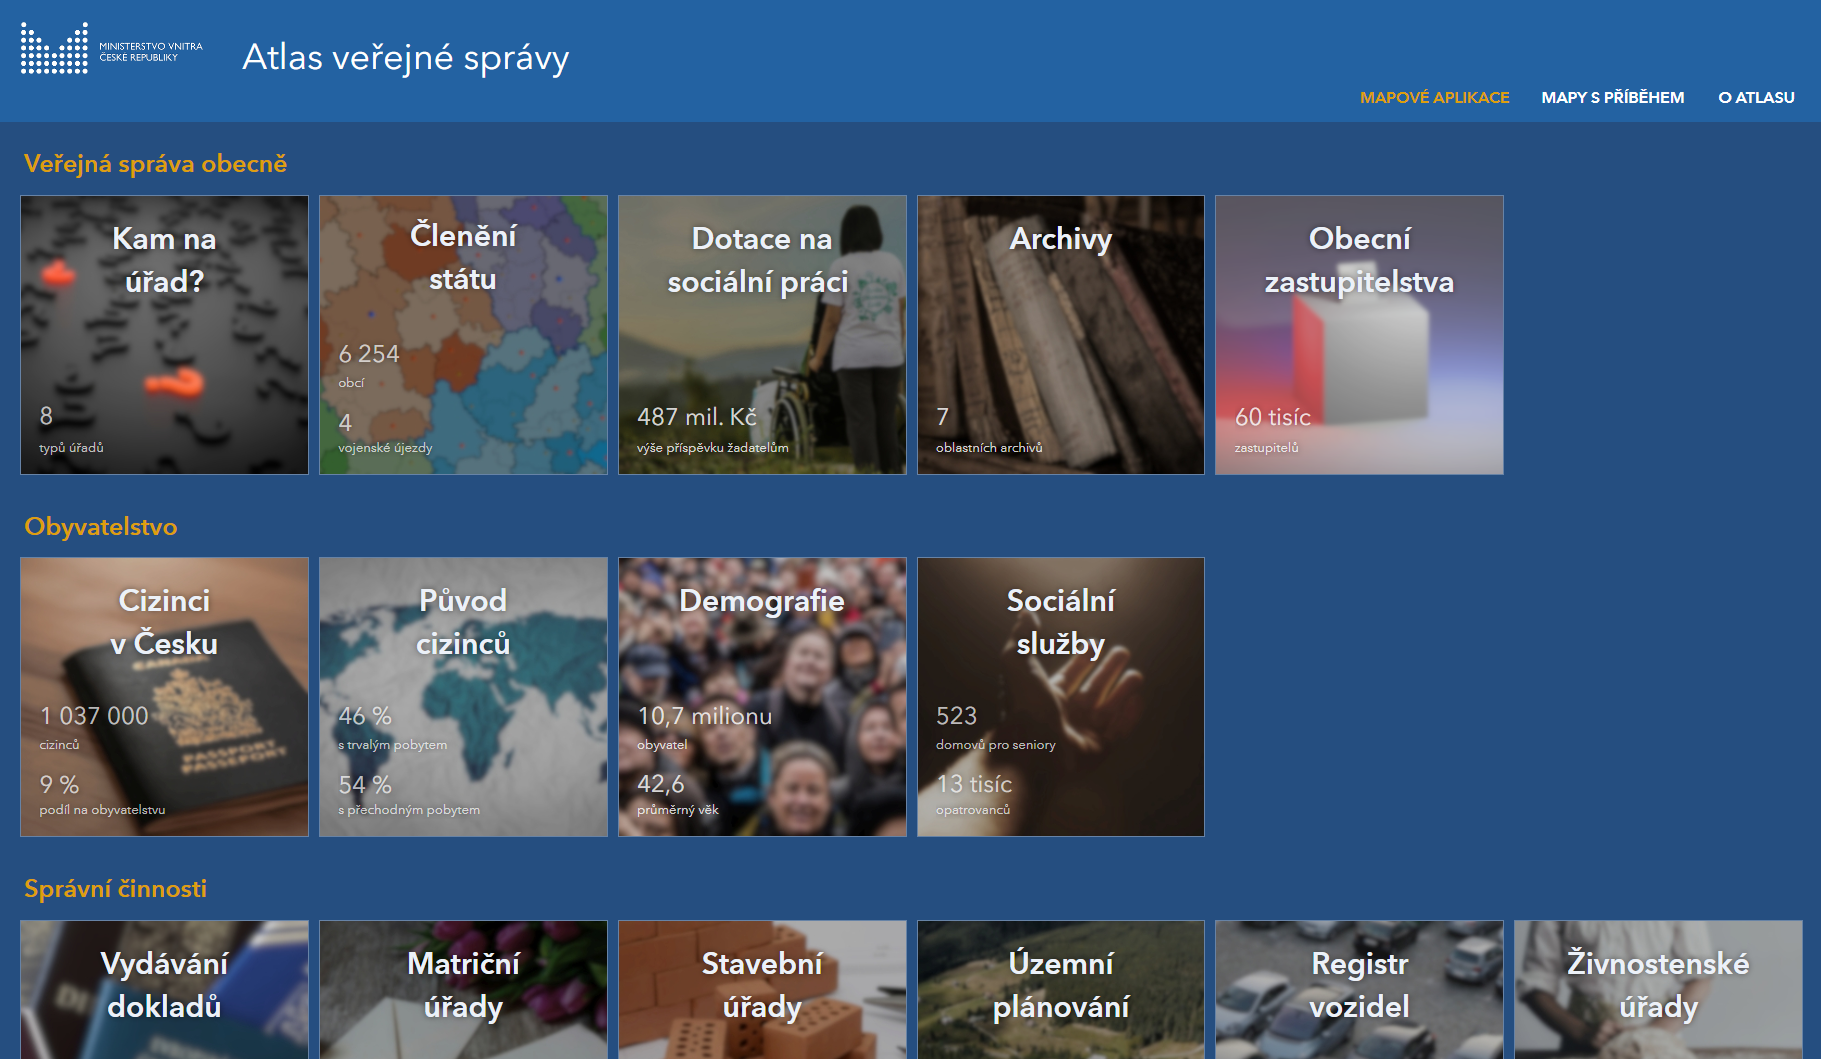The image size is (1821, 1059).
Task: Click the Atlas veřejné správy title
Action: click(405, 58)
